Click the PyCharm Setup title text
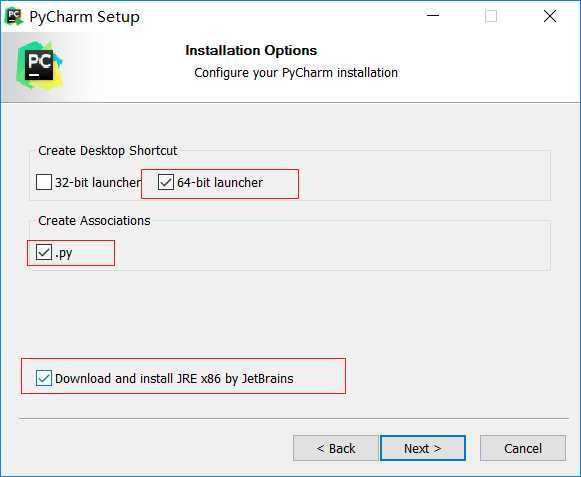The width and height of the screenshot is (581, 477). [x=84, y=17]
